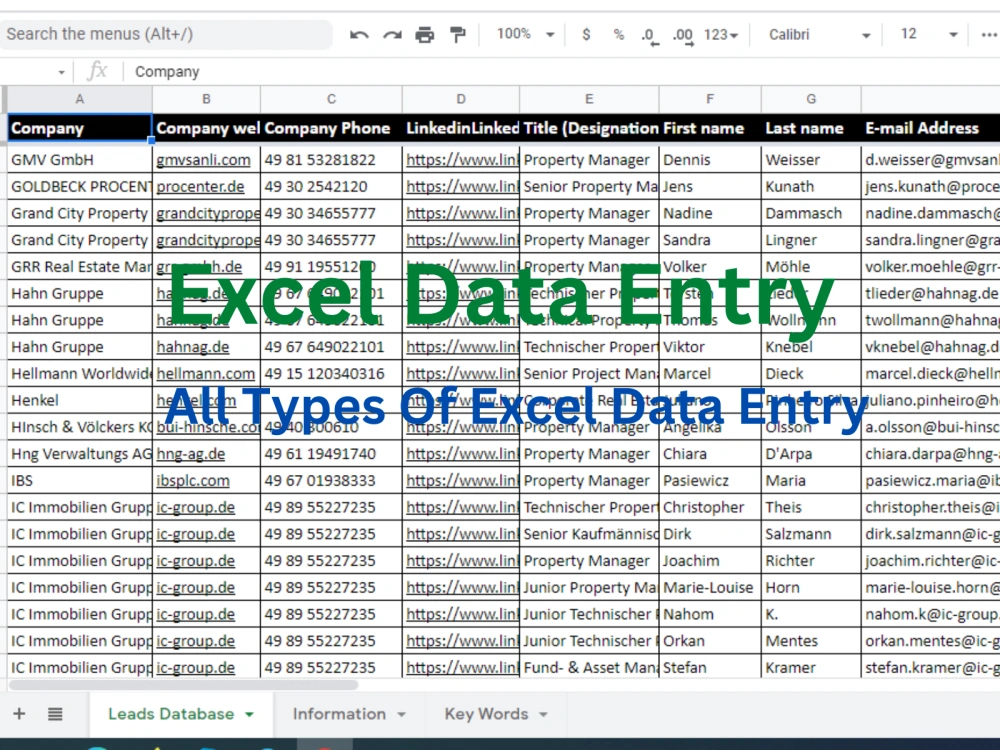The width and height of the screenshot is (1000, 750).
Task: Apply currency format with the dollar icon
Action: 585,33
